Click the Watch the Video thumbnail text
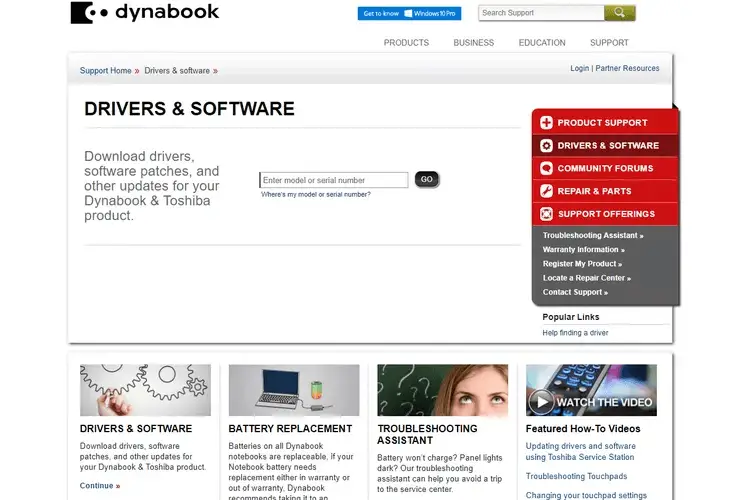750x500 pixels. click(604, 402)
